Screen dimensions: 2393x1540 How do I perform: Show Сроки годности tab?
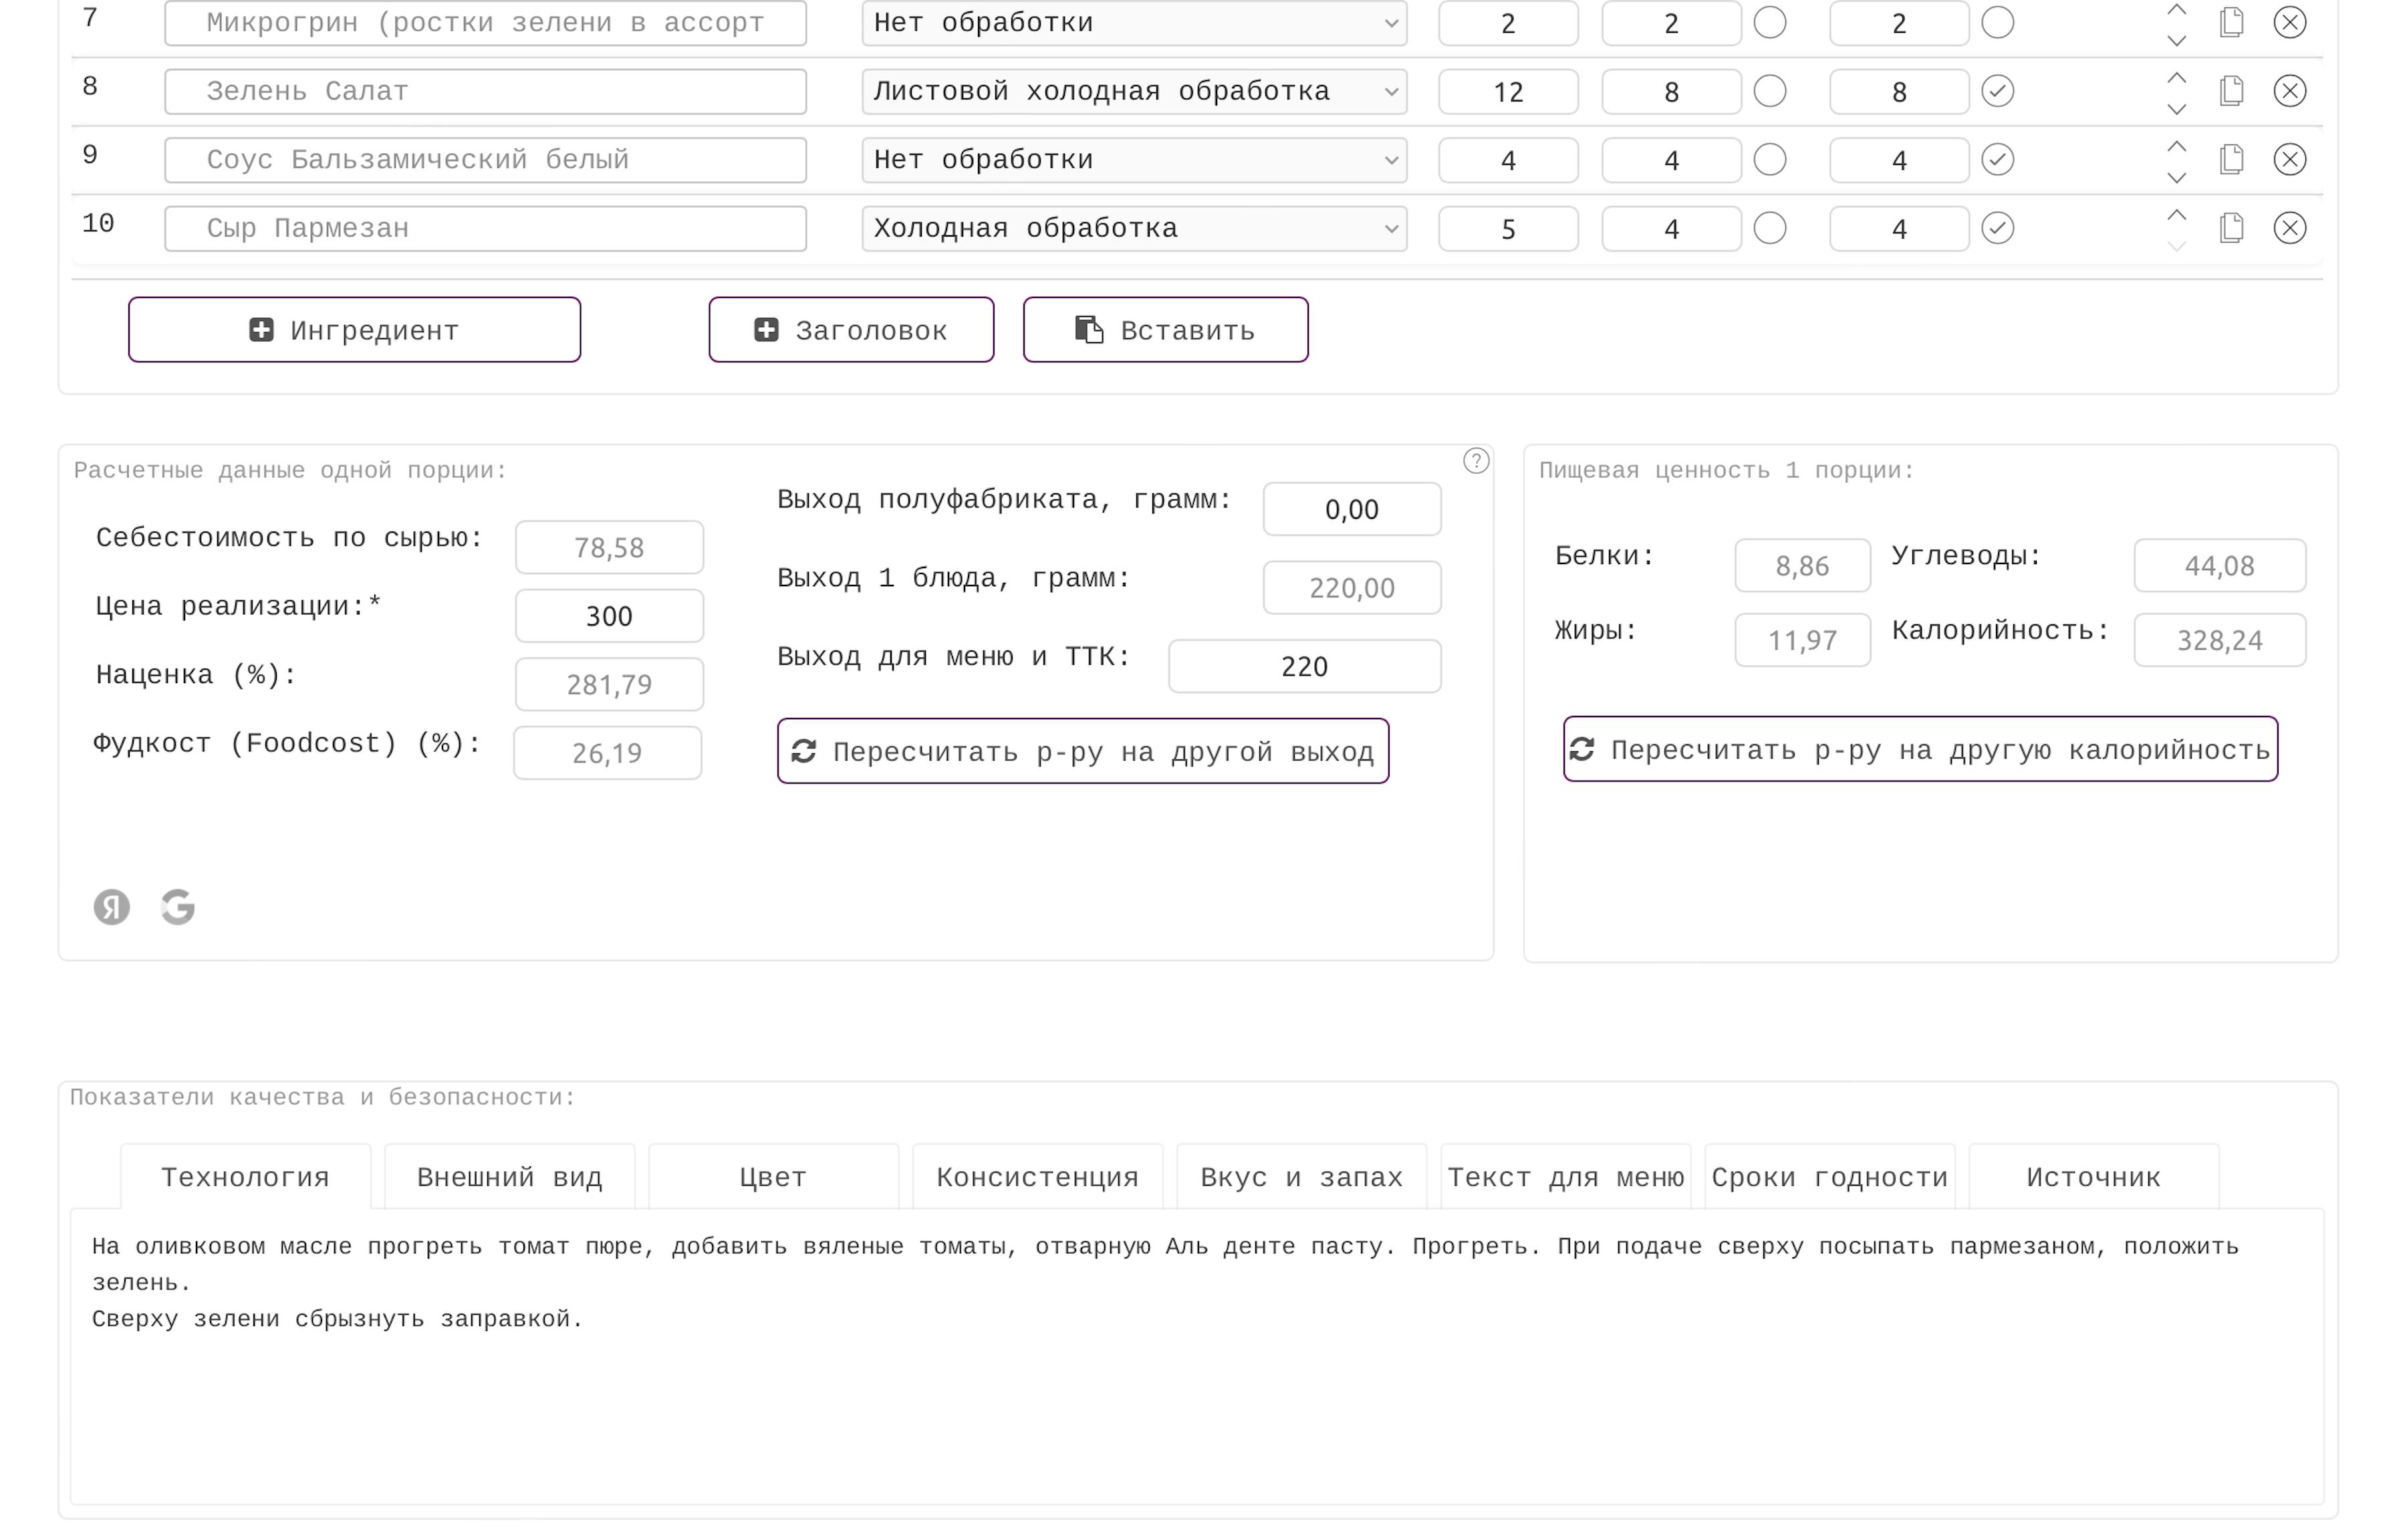pyautogui.click(x=1829, y=1177)
